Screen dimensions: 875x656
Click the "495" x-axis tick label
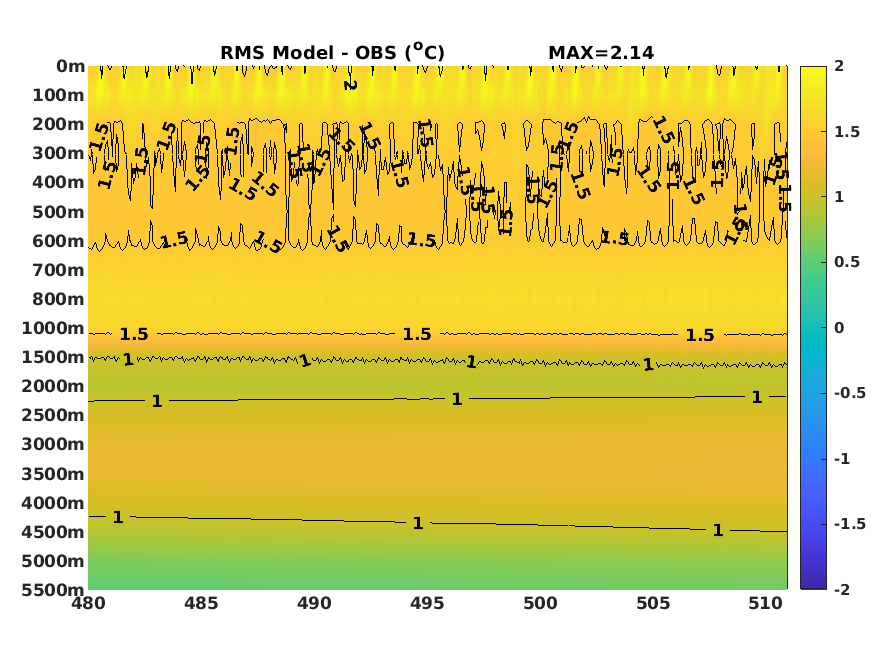[427, 603]
